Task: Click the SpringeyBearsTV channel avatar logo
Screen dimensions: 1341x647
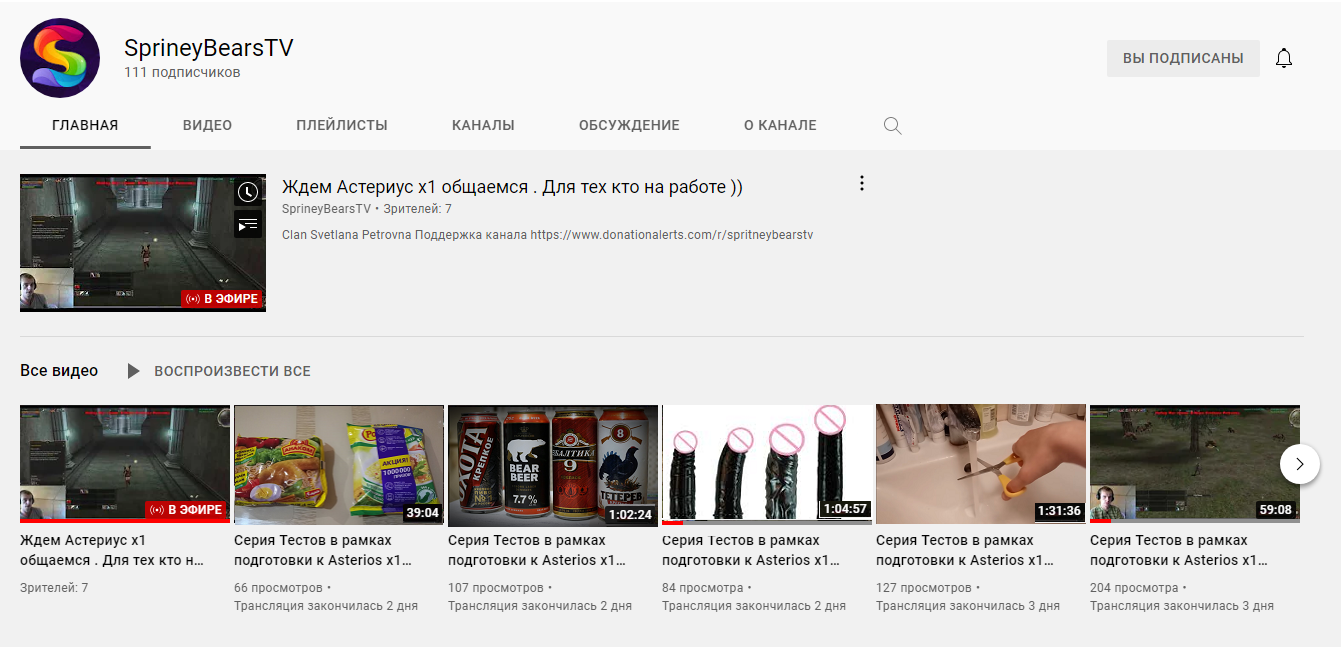Action: pos(60,58)
